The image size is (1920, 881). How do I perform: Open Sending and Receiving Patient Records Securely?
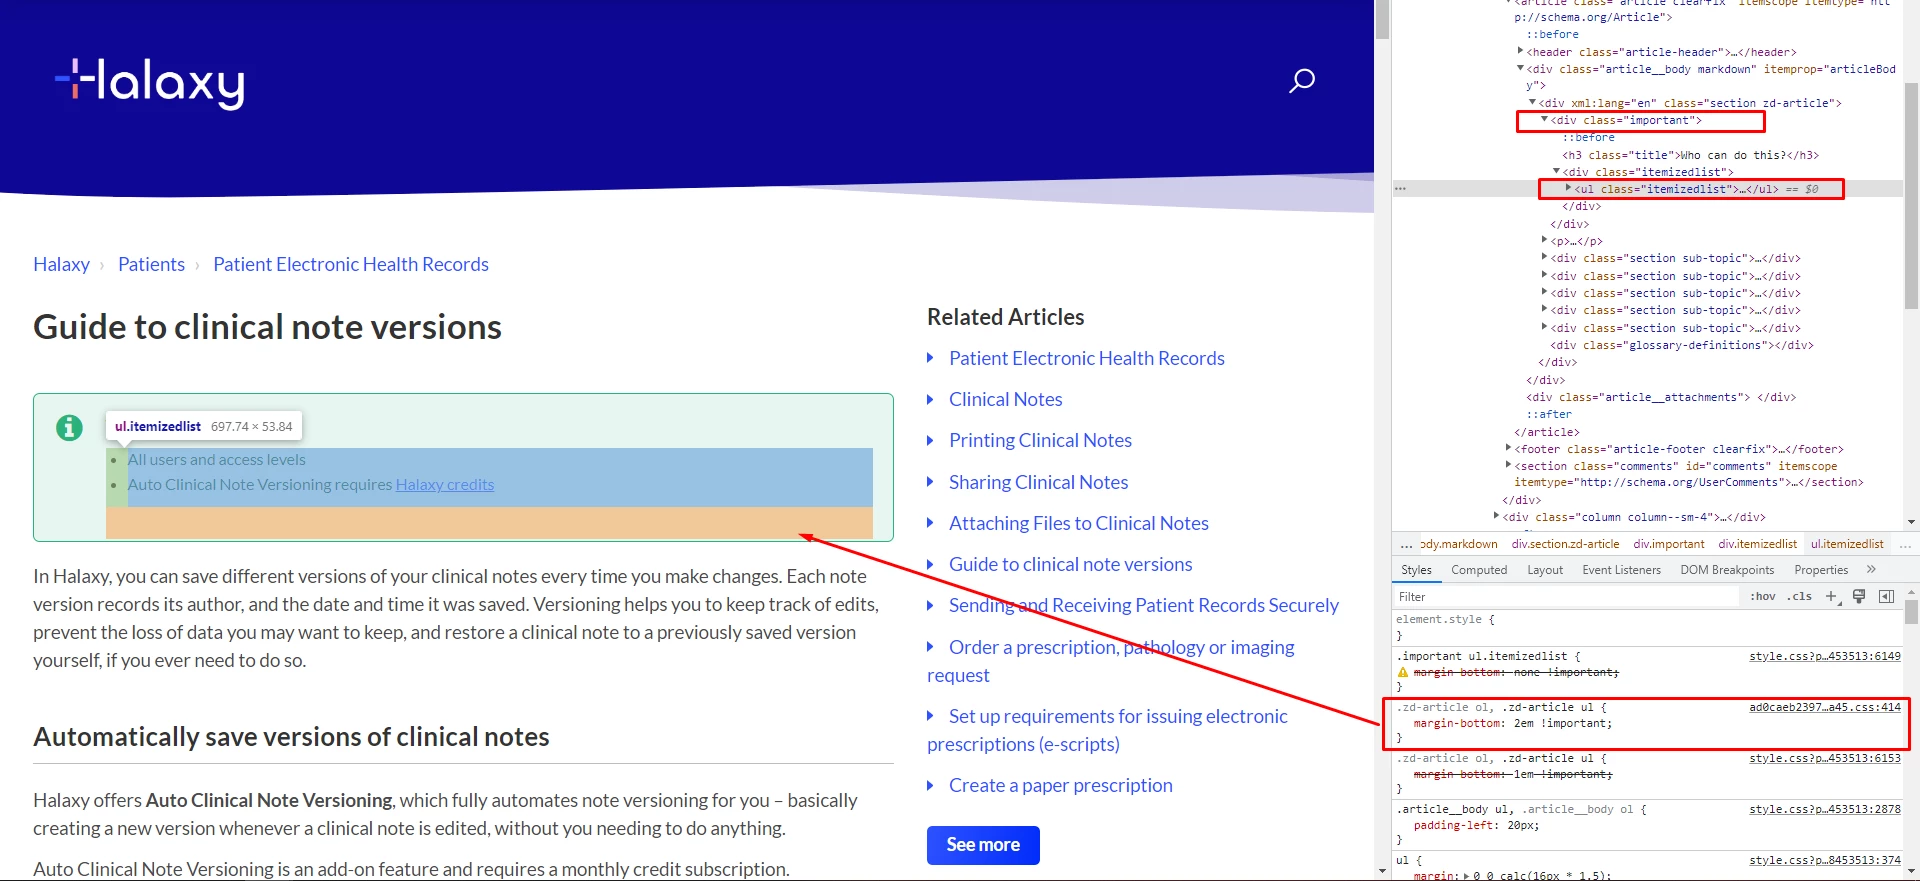pos(1143,605)
